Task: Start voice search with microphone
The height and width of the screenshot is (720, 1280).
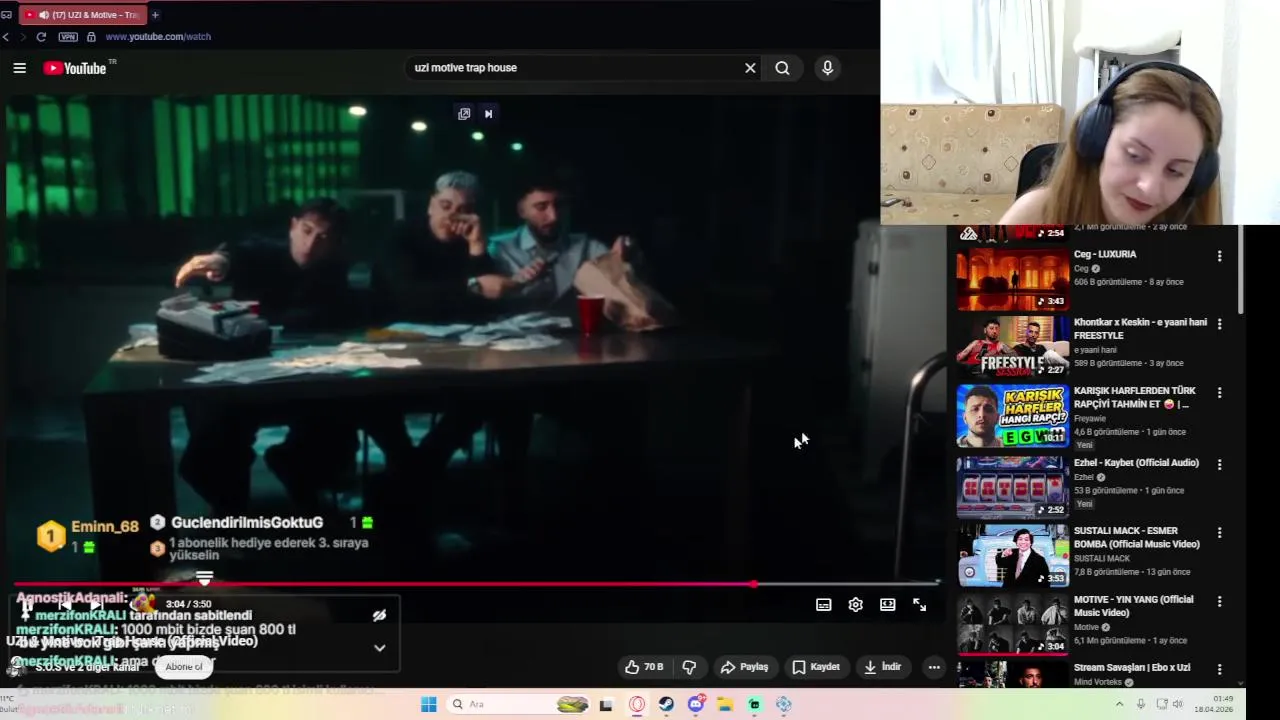Action: 827,68
